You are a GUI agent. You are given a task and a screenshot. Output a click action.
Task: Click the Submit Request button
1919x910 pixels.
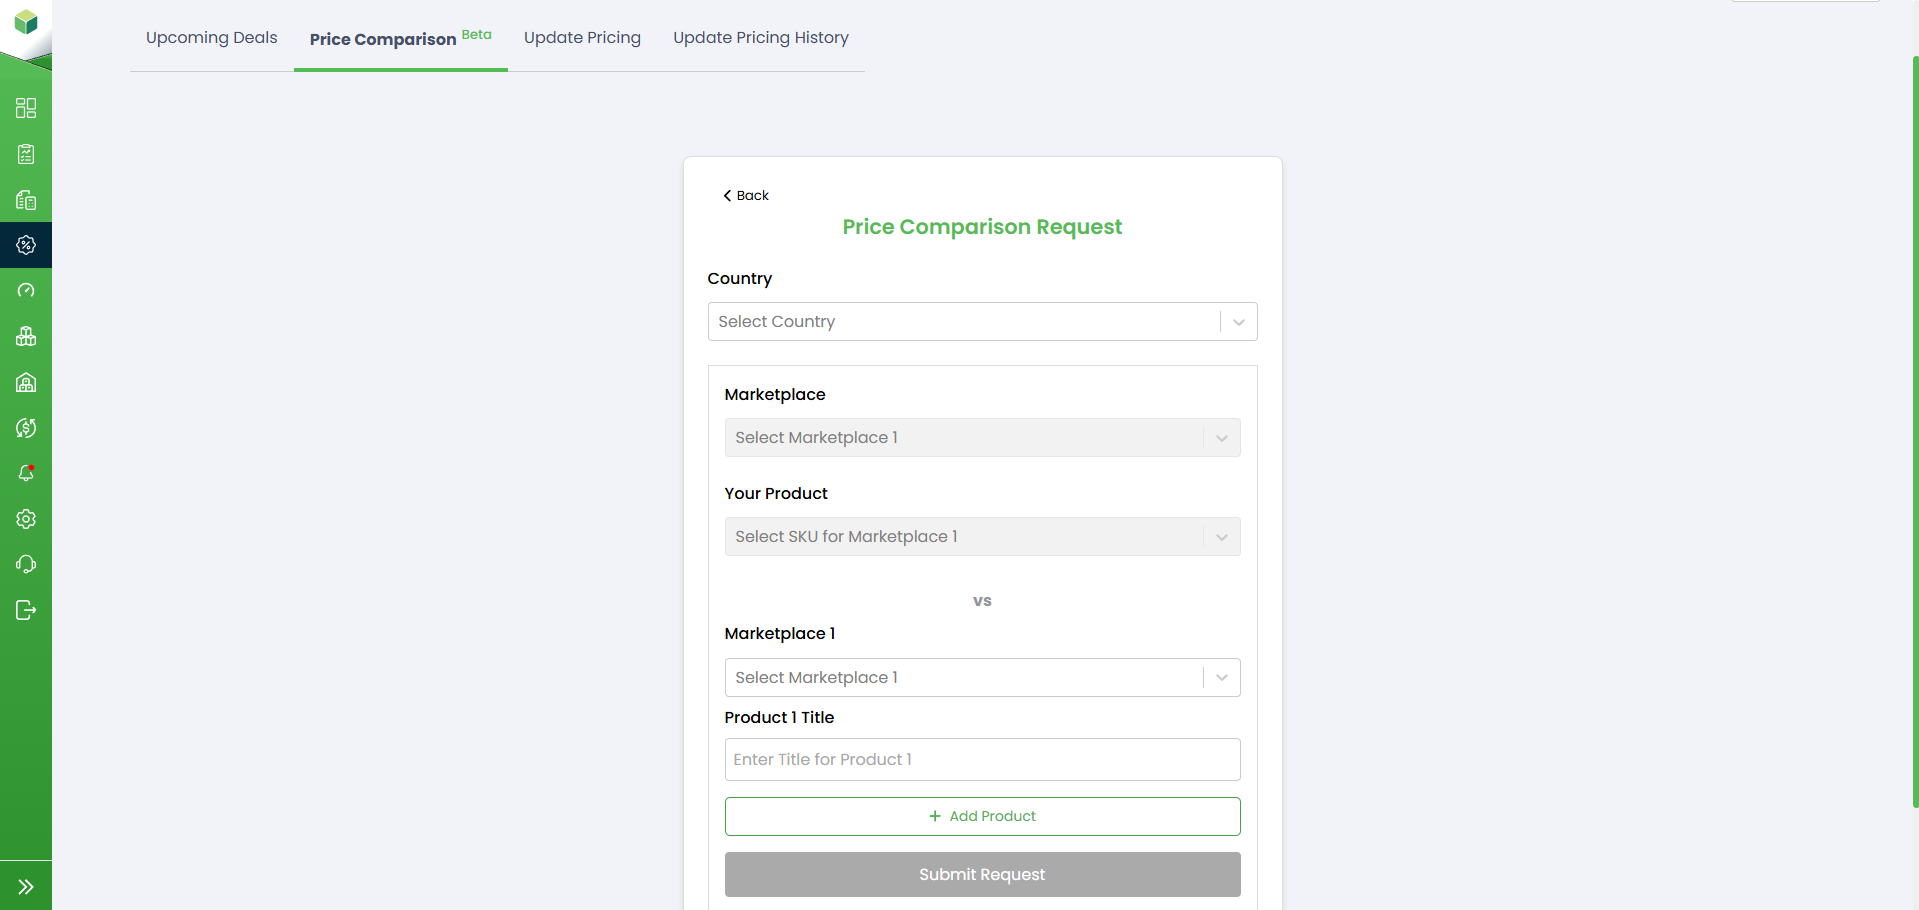[x=982, y=875]
